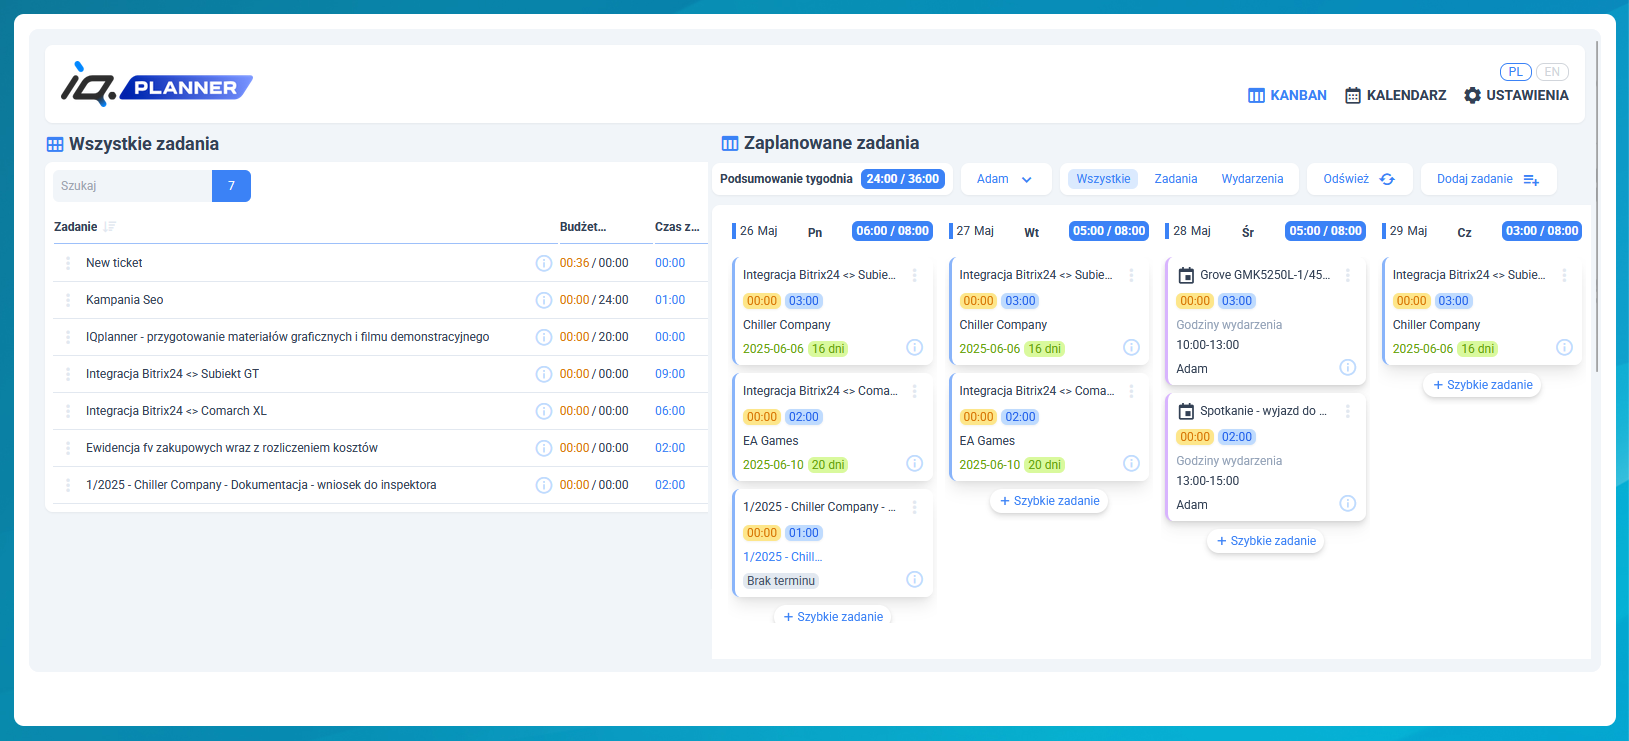Switch language to PL
Image resolution: width=1629 pixels, height=741 pixels.
click(1515, 72)
